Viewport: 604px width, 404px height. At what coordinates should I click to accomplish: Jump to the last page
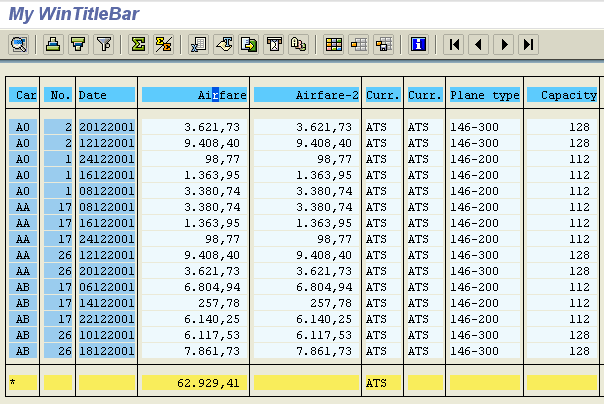(x=528, y=44)
